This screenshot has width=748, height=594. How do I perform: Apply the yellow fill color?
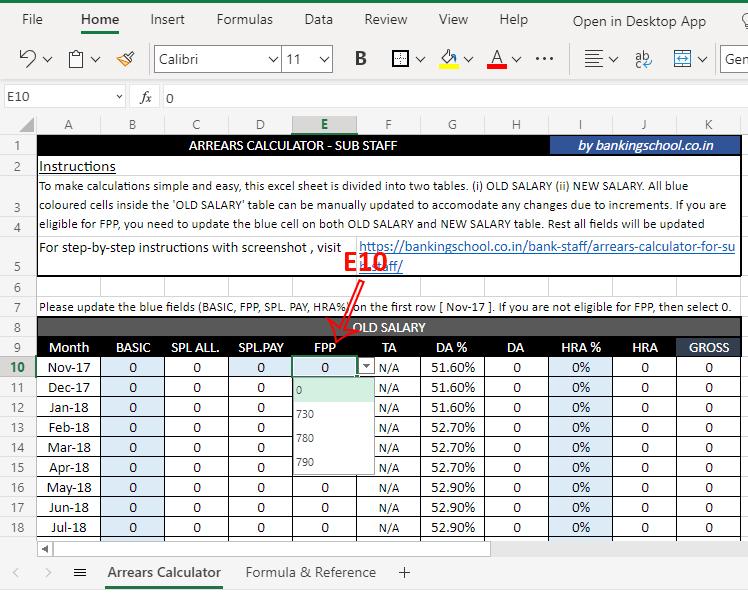pyautogui.click(x=449, y=59)
